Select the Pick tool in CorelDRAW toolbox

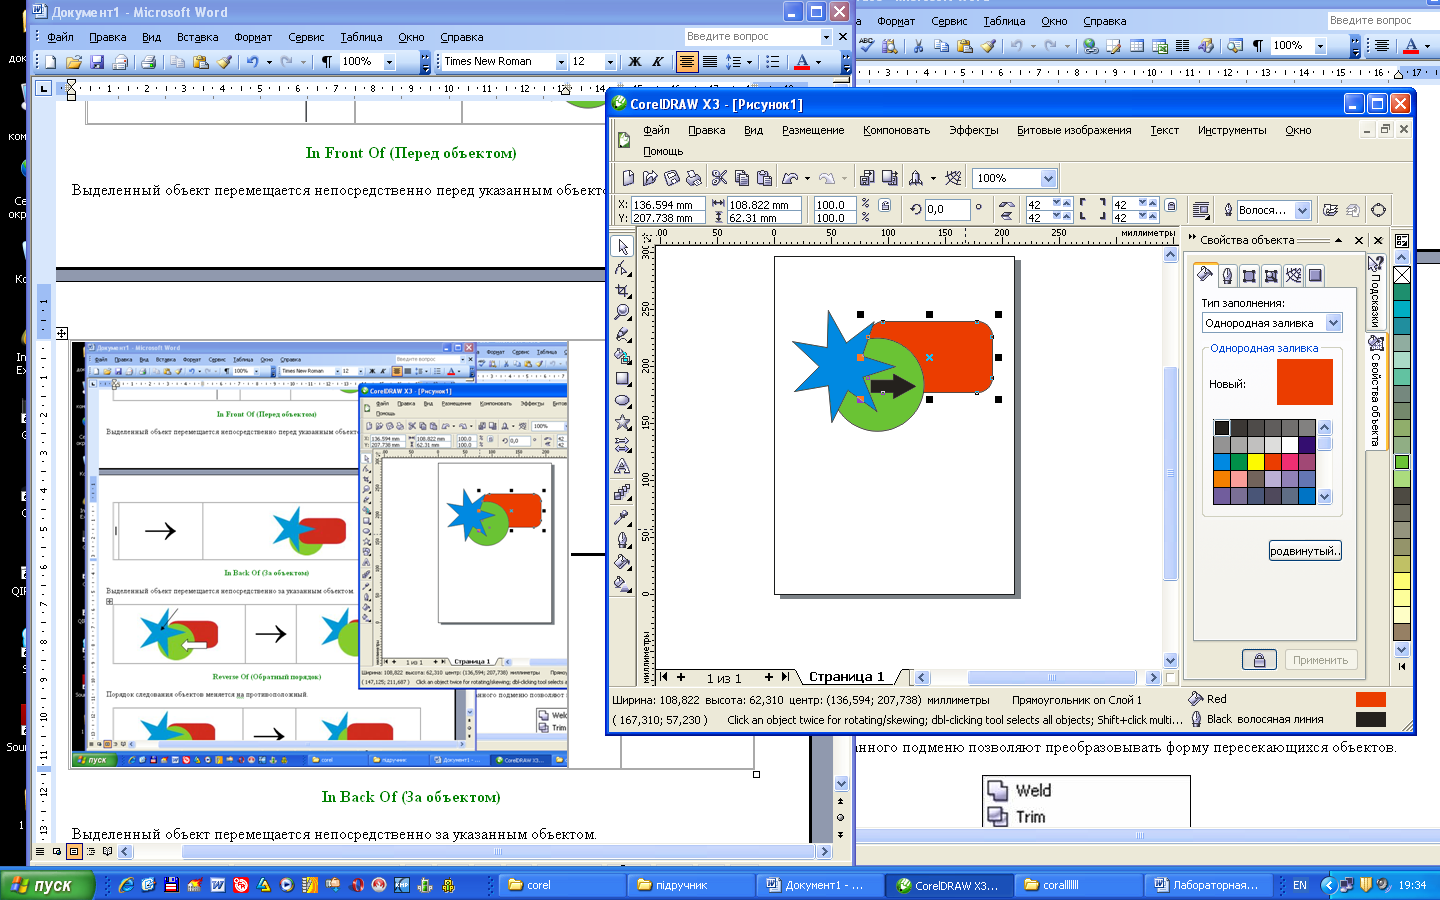(x=622, y=247)
